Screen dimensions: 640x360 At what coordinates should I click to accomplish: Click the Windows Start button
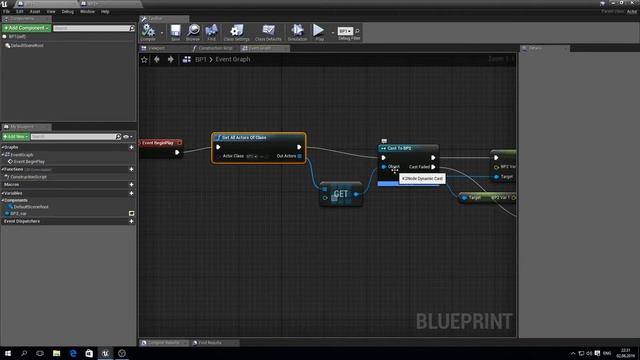pos(8,353)
